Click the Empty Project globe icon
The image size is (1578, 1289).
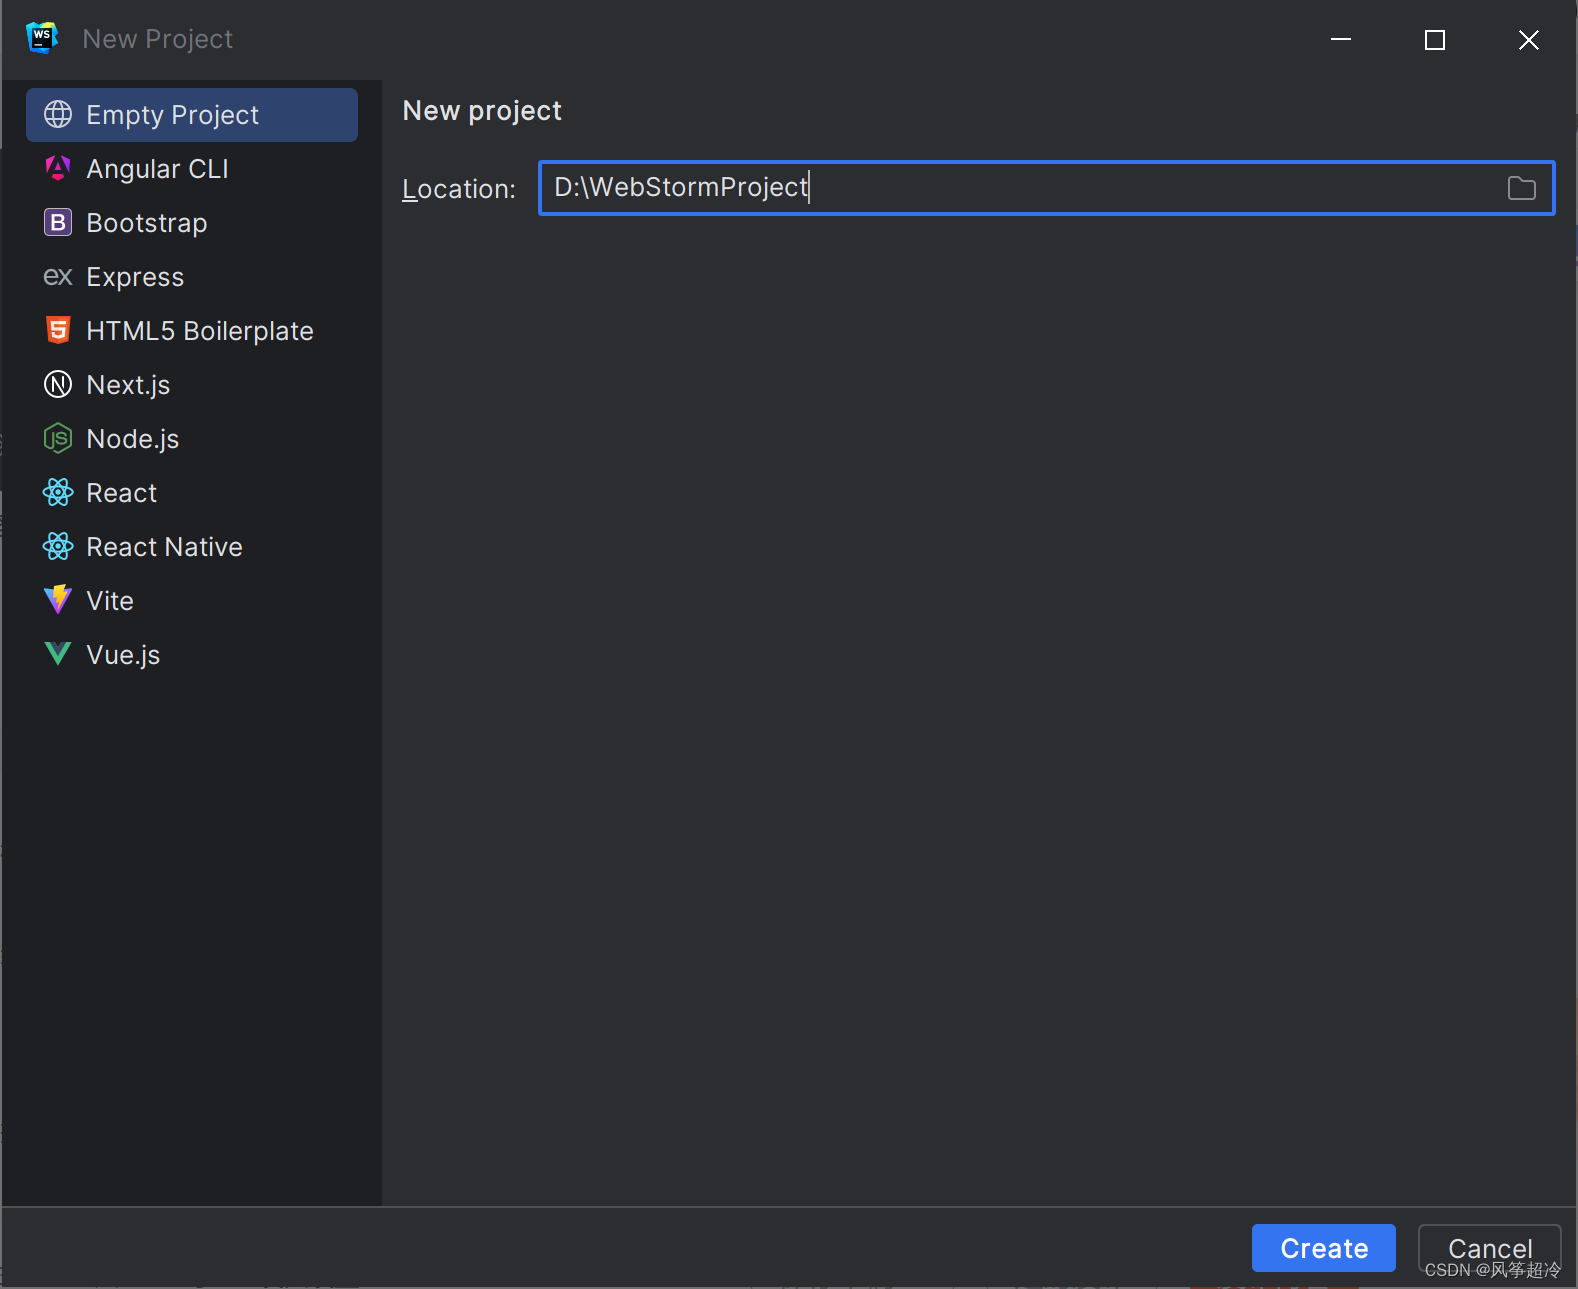(58, 115)
